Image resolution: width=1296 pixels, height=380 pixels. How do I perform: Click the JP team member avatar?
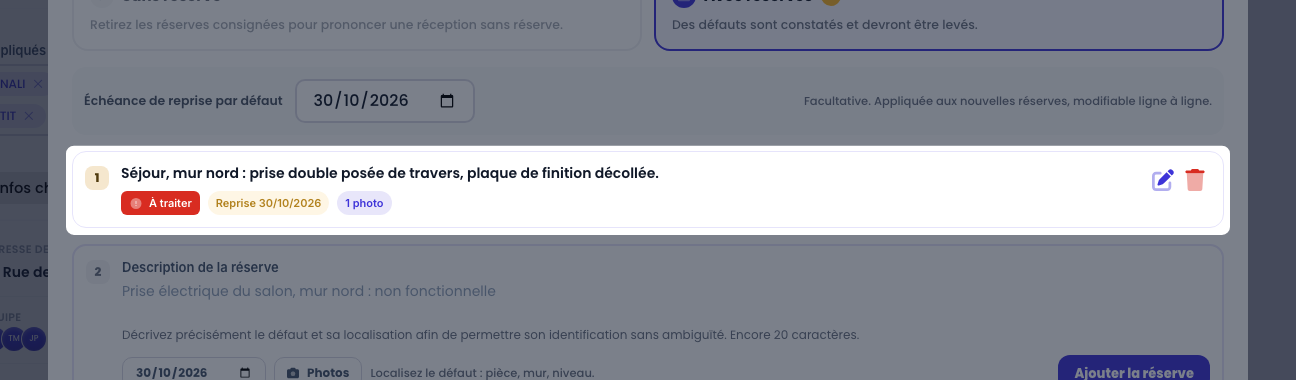pyautogui.click(x=35, y=339)
